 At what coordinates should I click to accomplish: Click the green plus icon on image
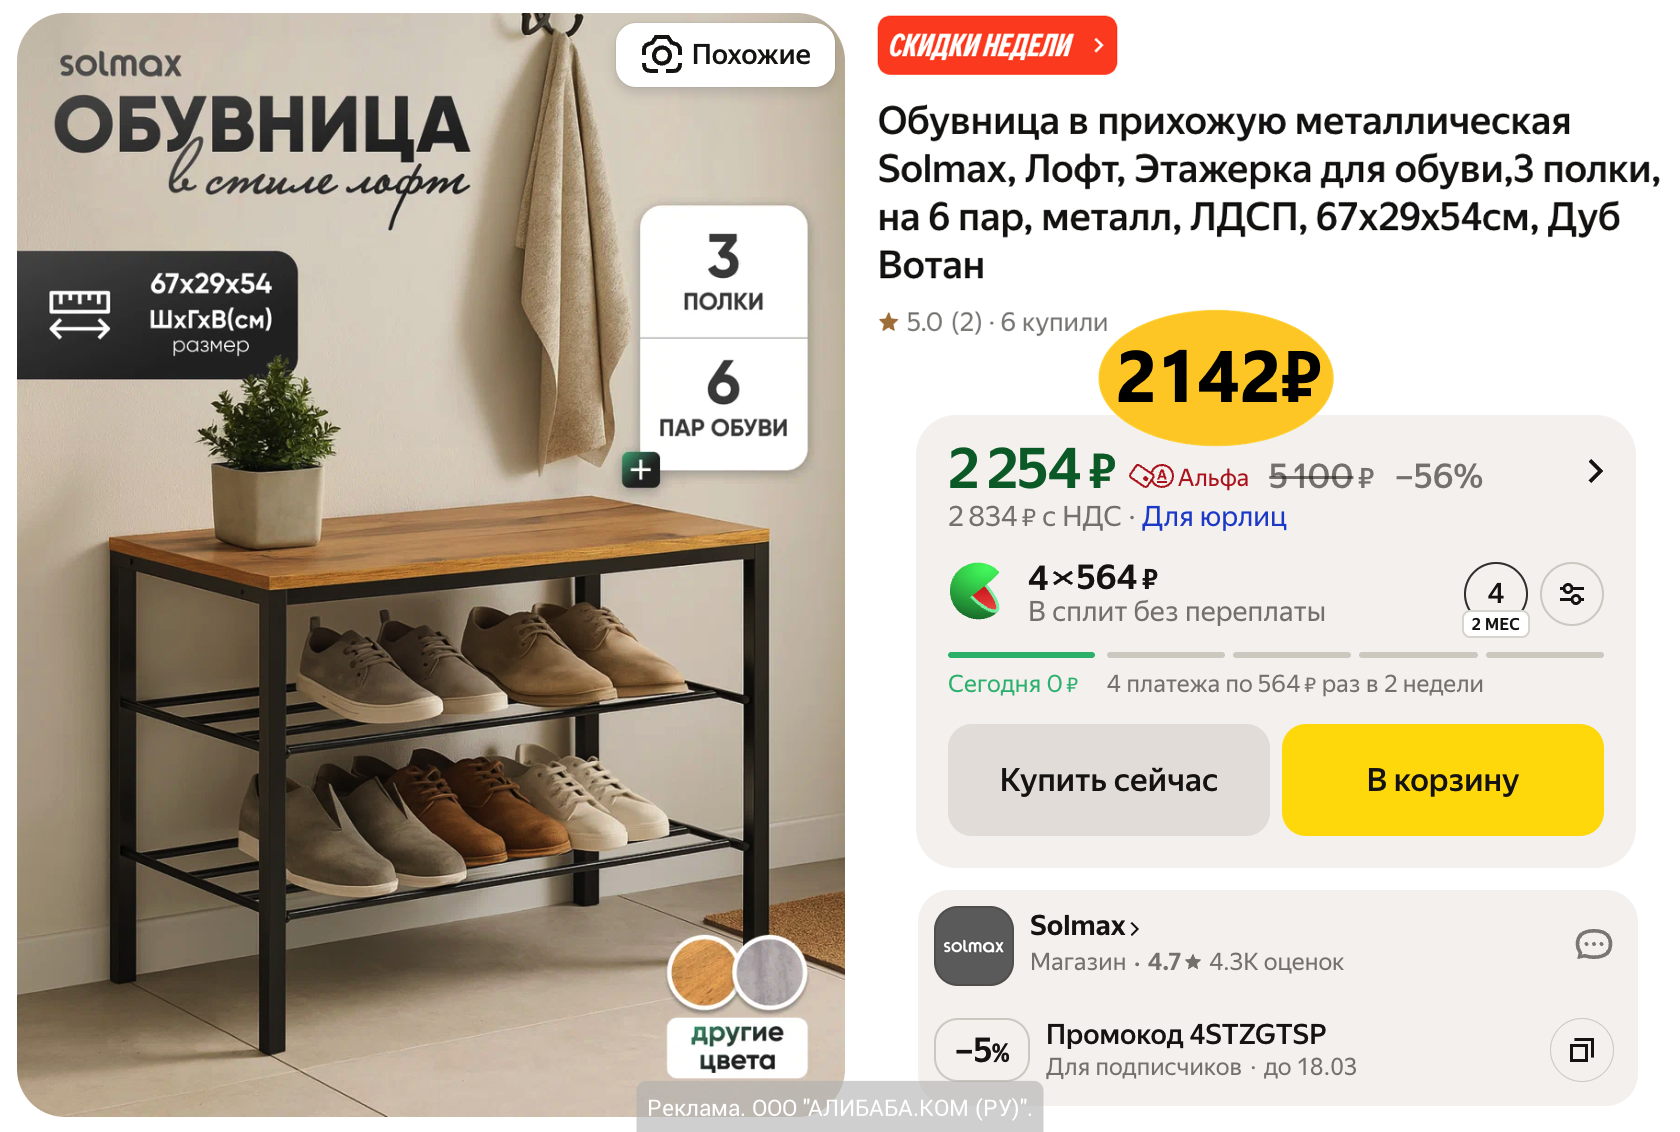coord(641,469)
